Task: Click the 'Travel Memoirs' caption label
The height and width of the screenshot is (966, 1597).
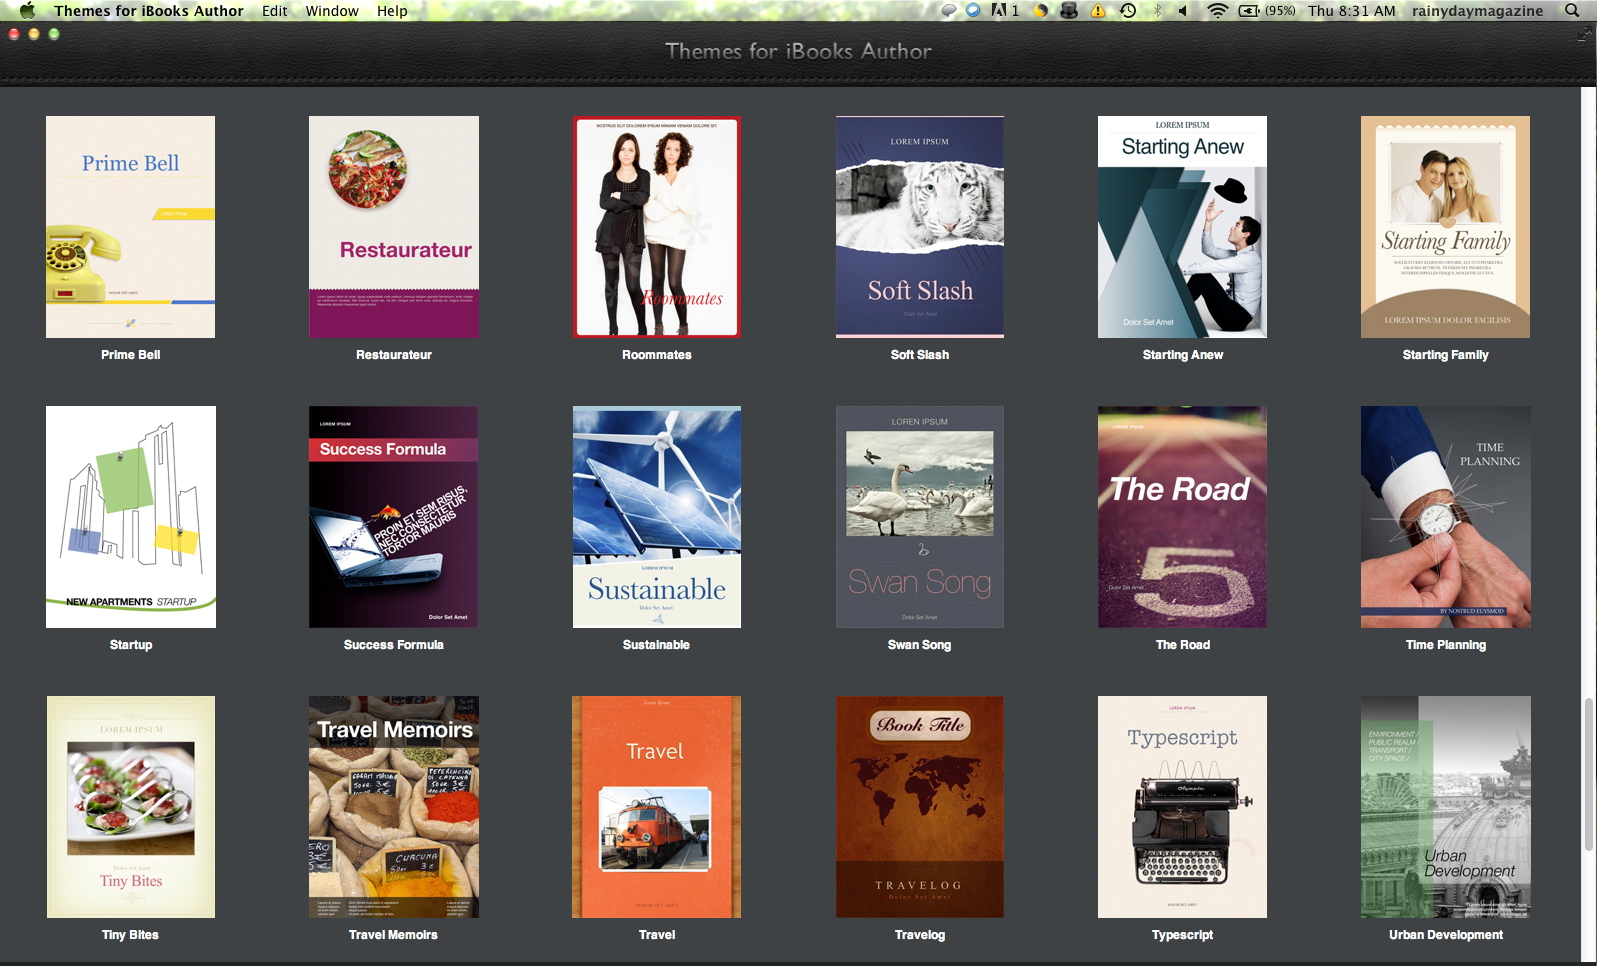Action: [393, 935]
